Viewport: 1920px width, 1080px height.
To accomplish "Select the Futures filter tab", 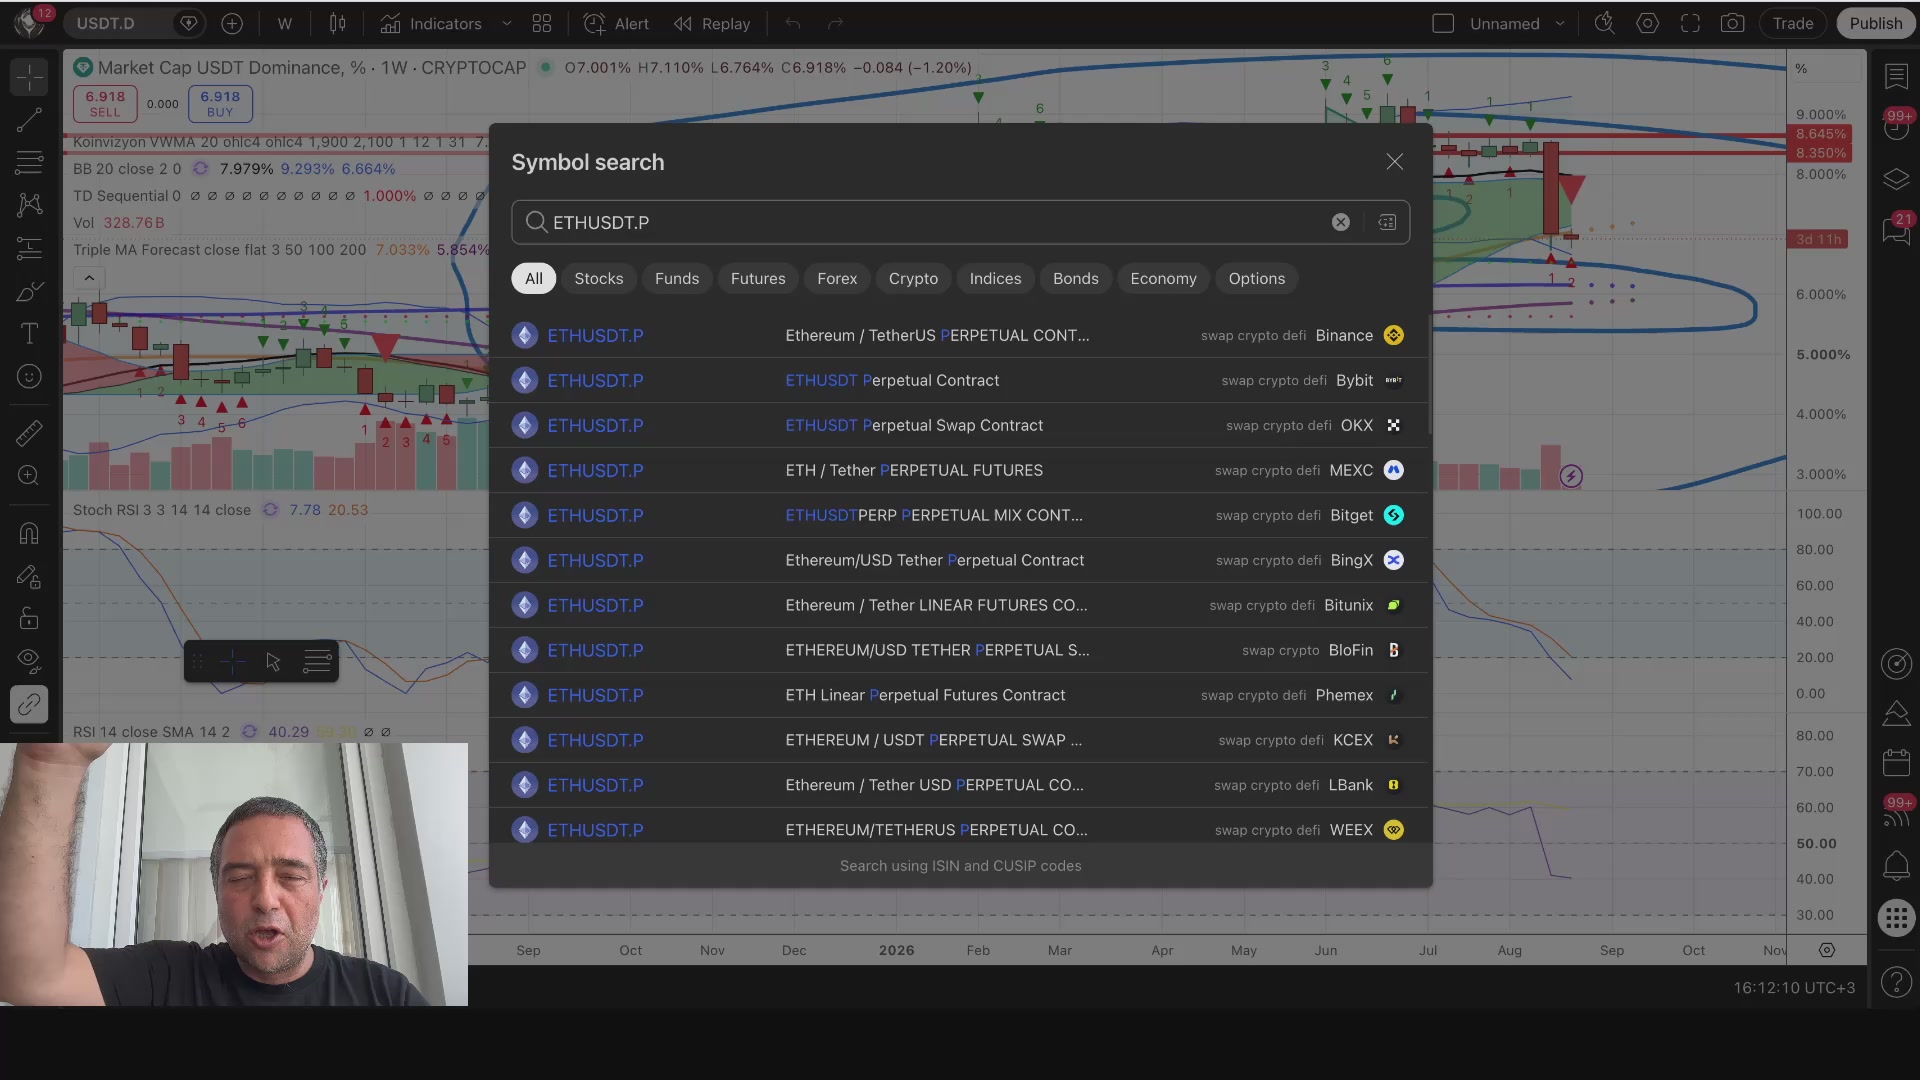I will click(x=758, y=279).
